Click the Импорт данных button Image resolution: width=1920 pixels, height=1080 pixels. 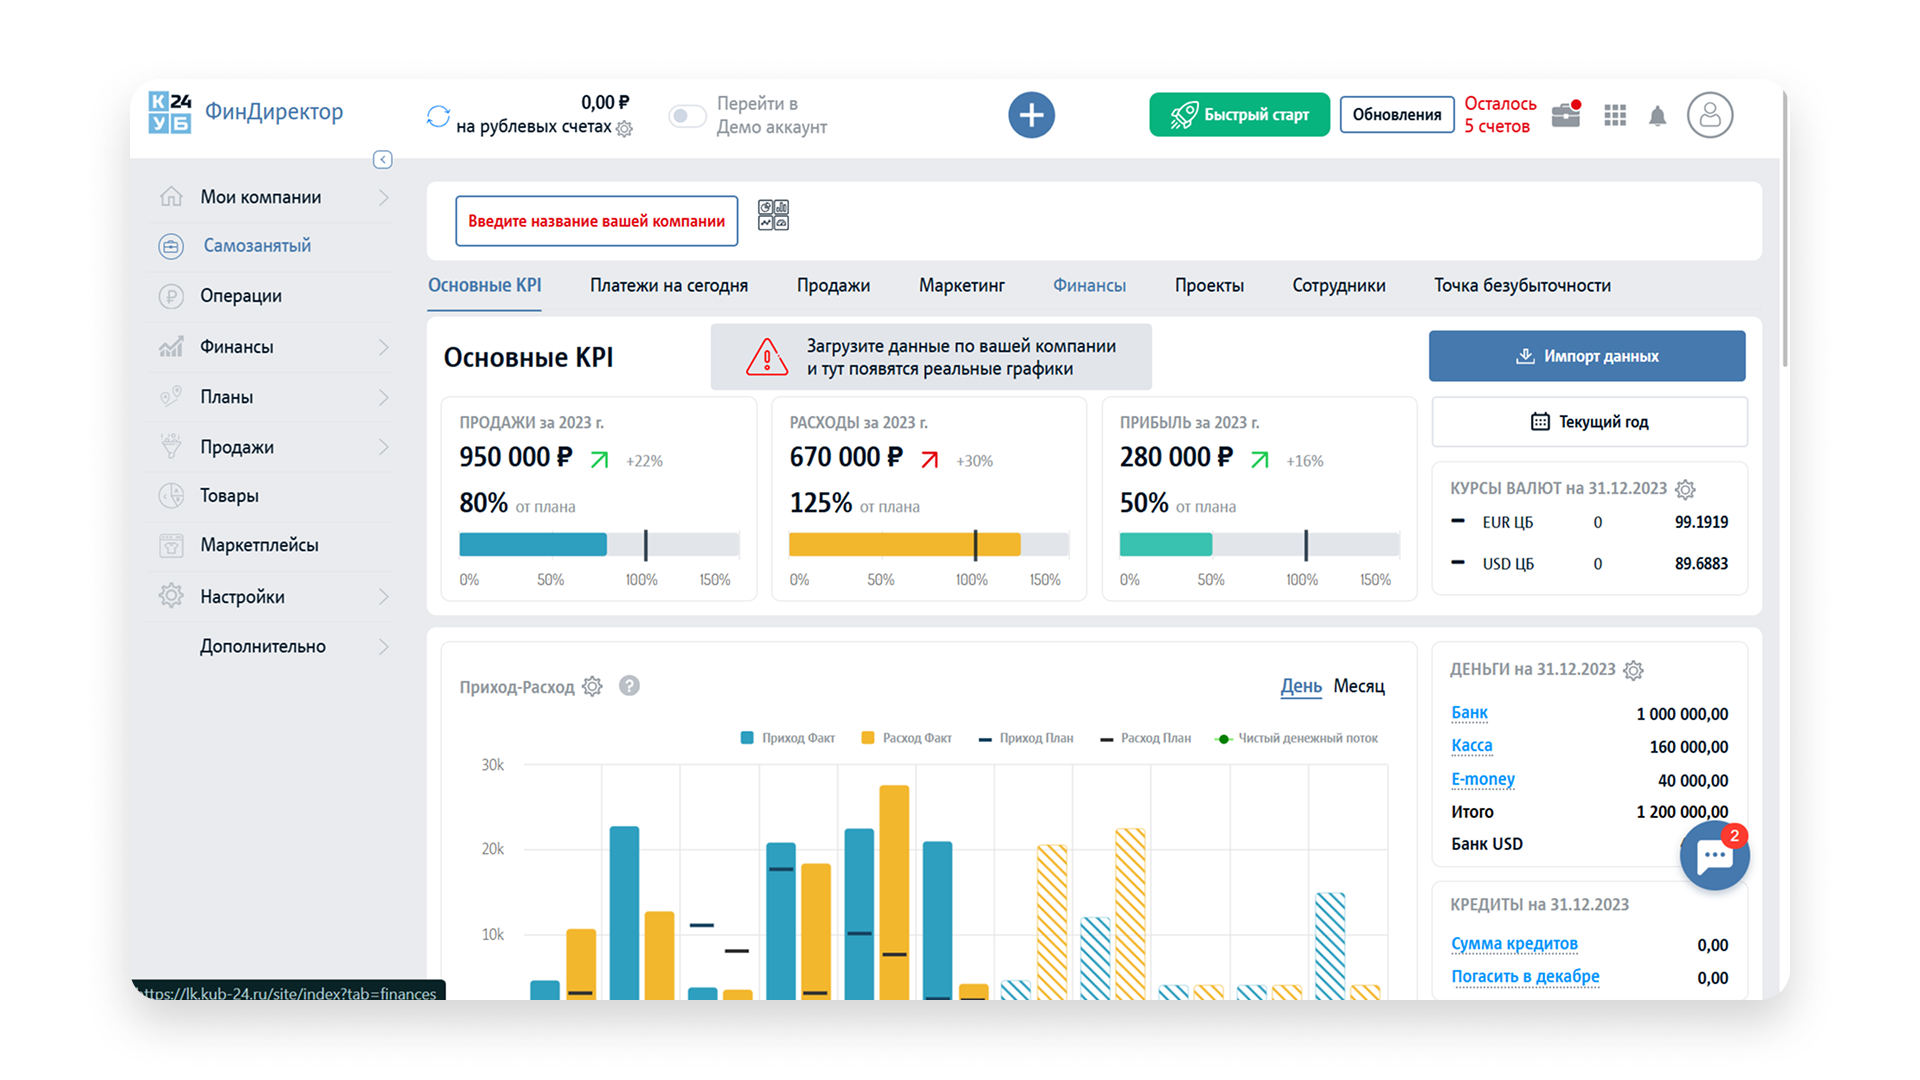point(1586,356)
